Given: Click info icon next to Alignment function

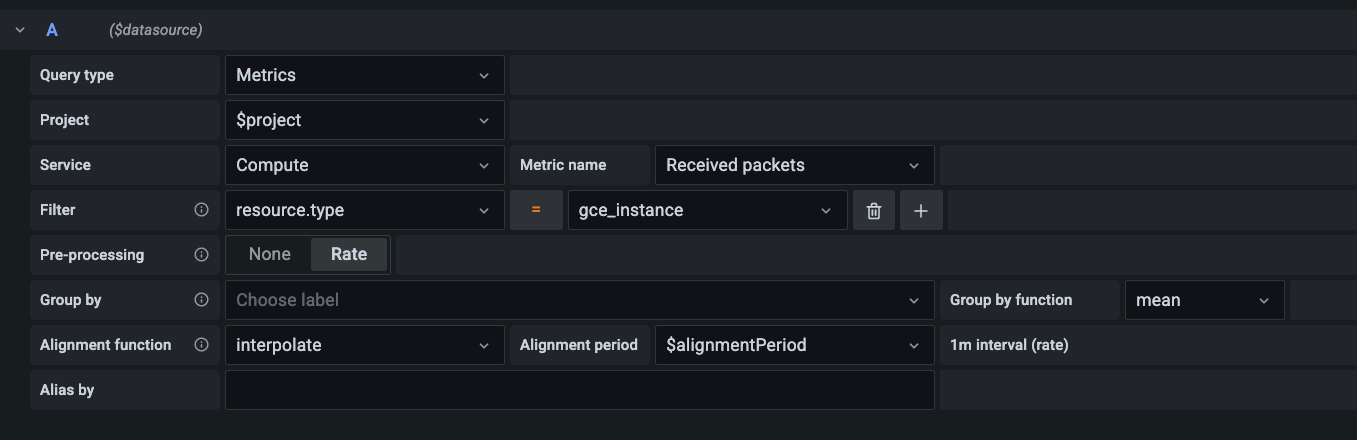Looking at the screenshot, I should pos(201,345).
